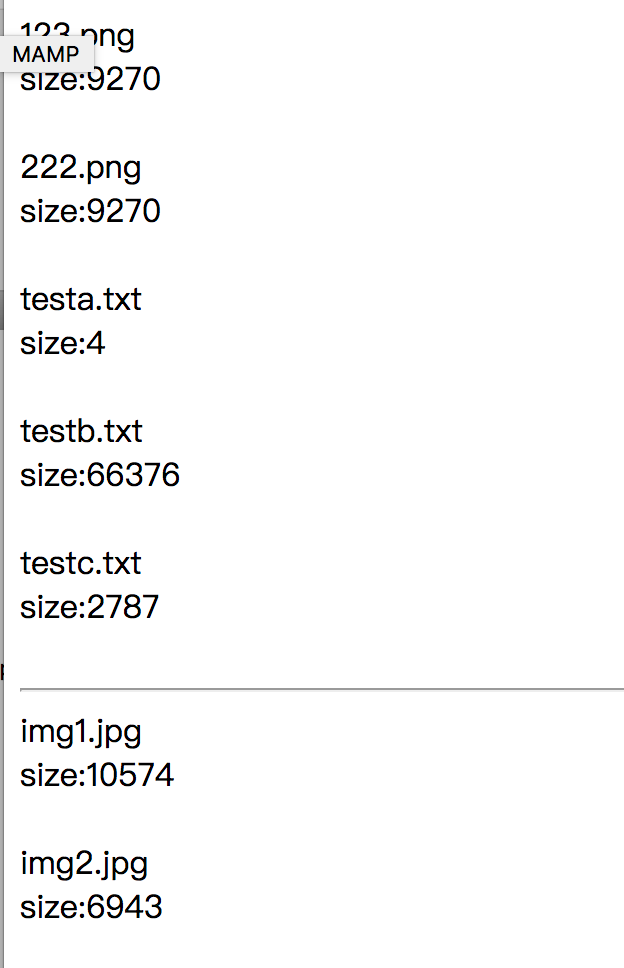This screenshot has width=624, height=968.
Task: Click the size:9270 line below 222.png
Action: [90, 211]
